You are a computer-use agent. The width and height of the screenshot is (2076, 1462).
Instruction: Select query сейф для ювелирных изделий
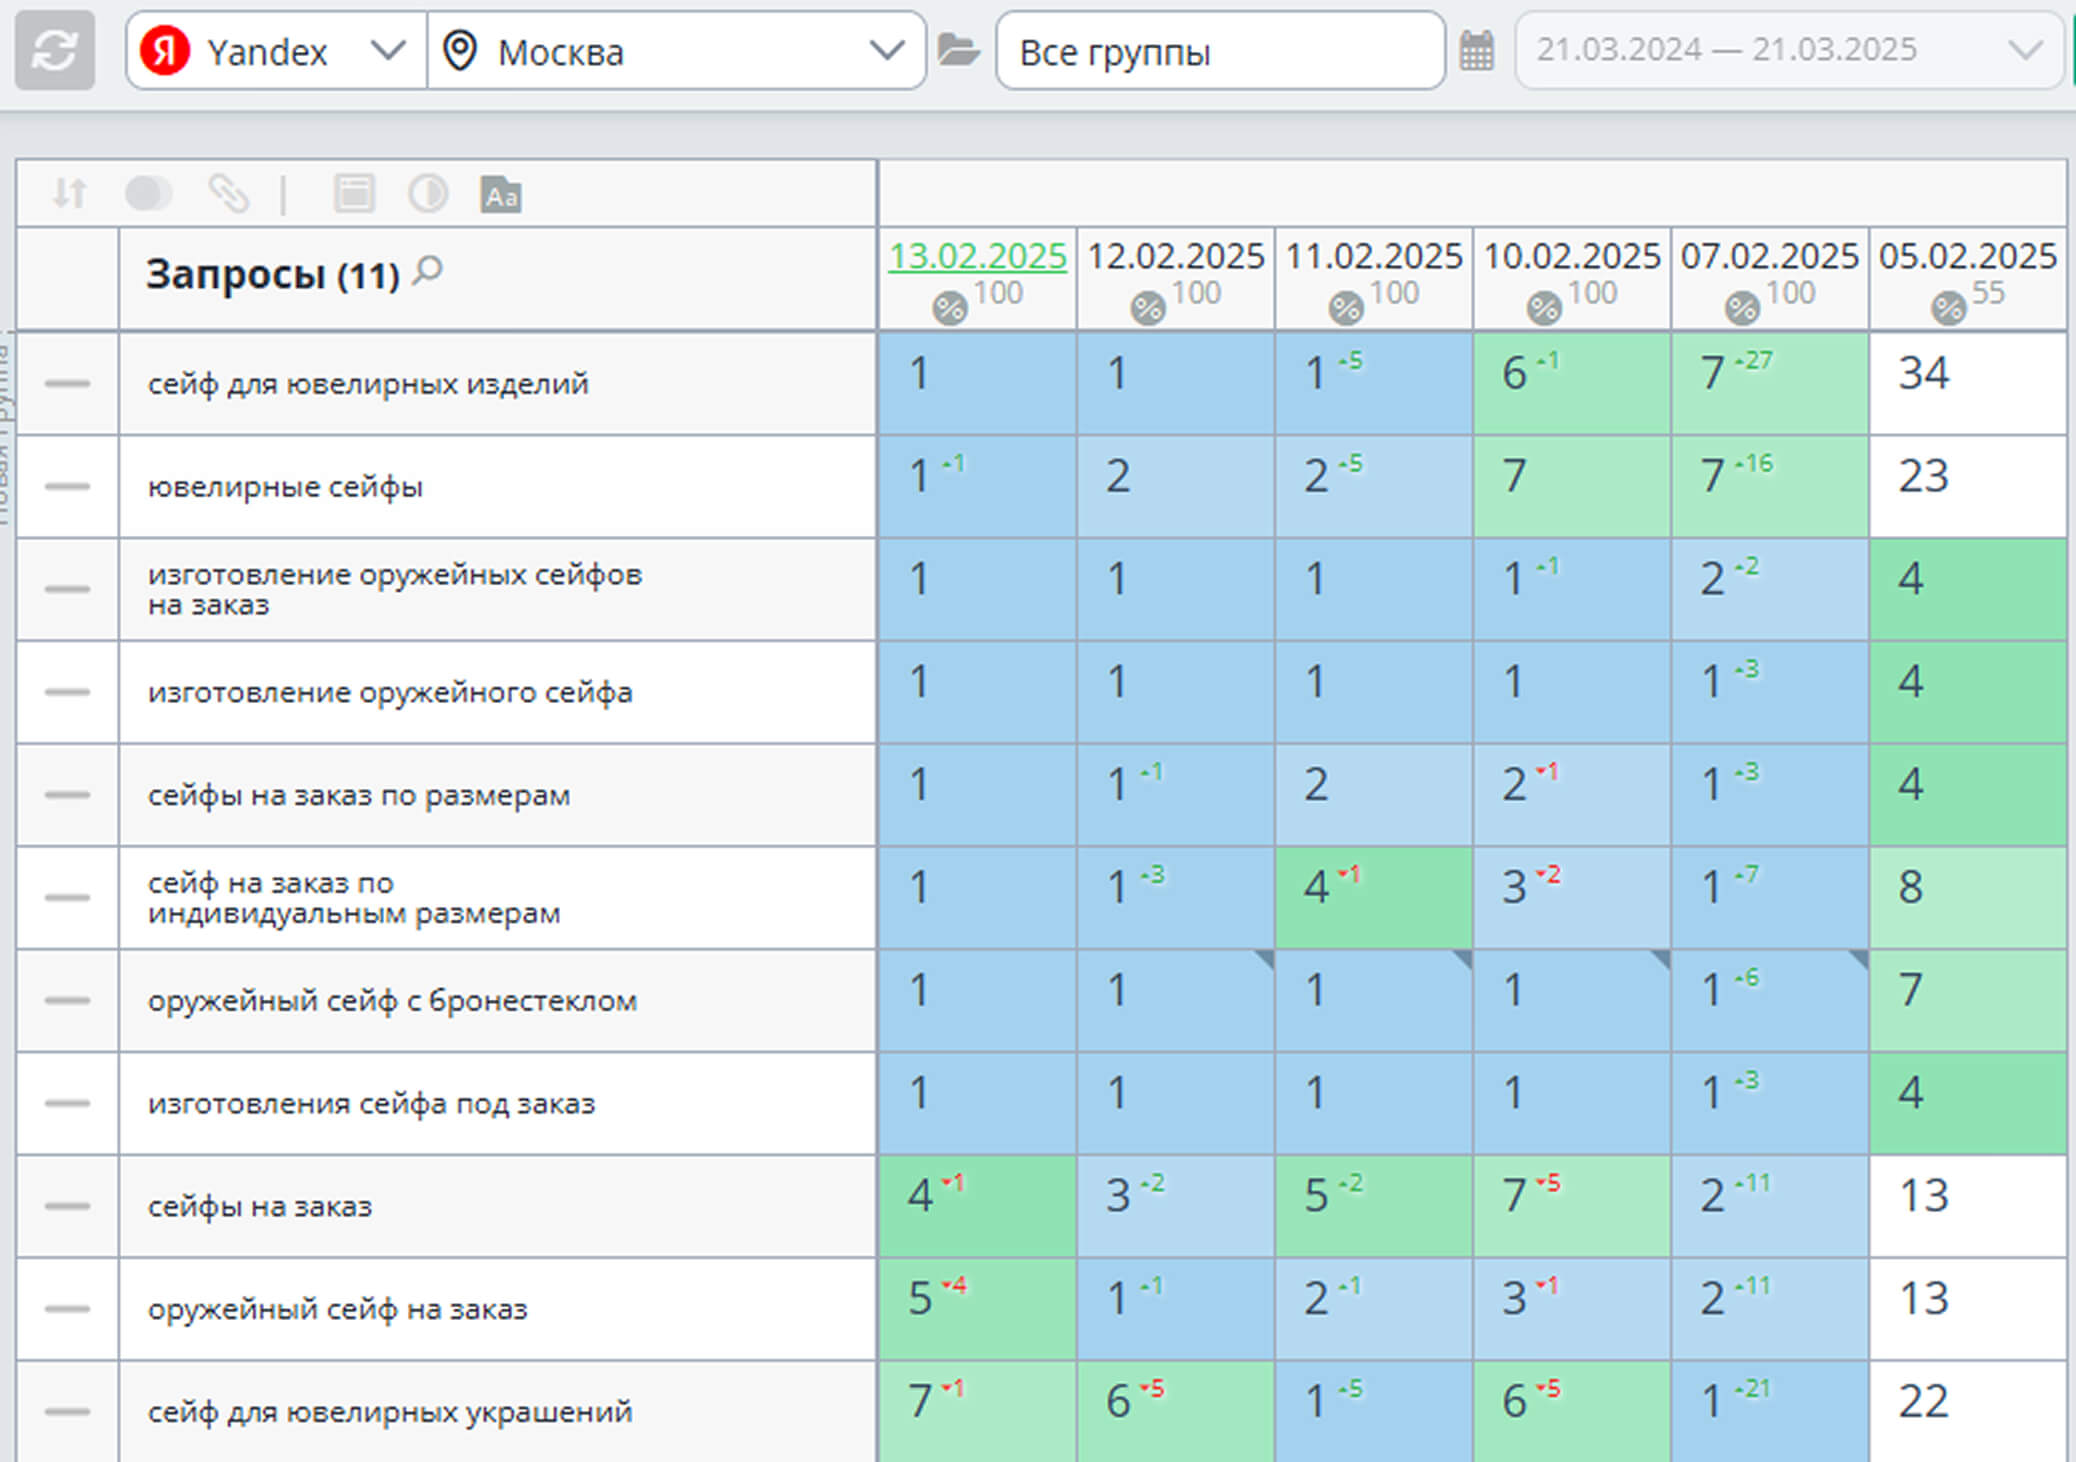[368, 384]
